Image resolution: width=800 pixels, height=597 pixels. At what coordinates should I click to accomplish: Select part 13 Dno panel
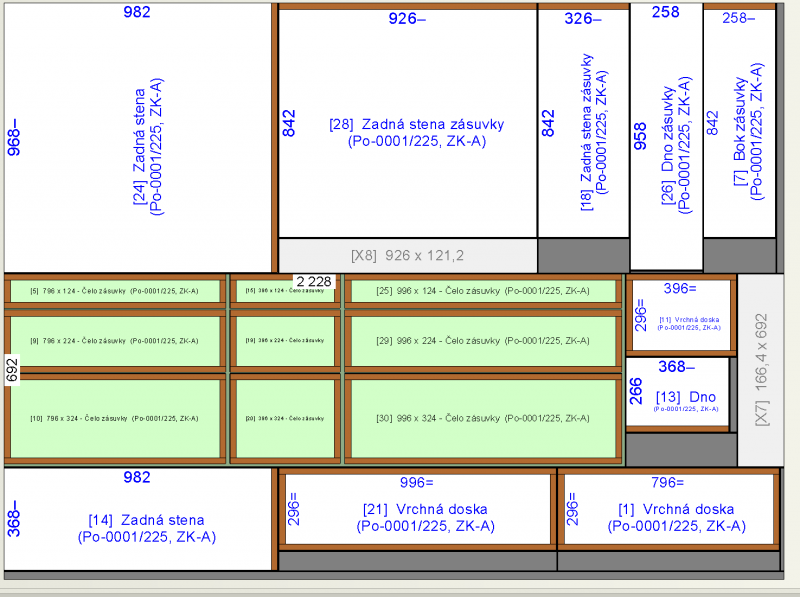tap(678, 392)
